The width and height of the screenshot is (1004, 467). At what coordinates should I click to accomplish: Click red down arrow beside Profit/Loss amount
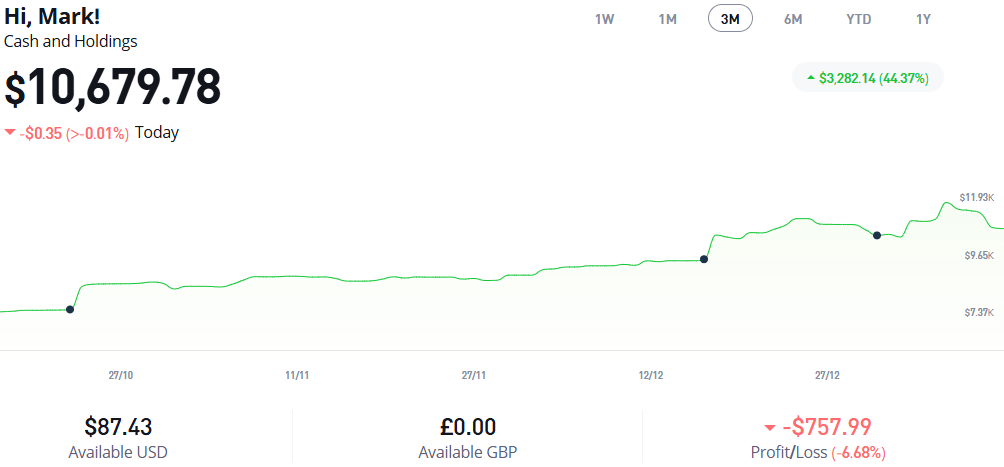point(769,428)
